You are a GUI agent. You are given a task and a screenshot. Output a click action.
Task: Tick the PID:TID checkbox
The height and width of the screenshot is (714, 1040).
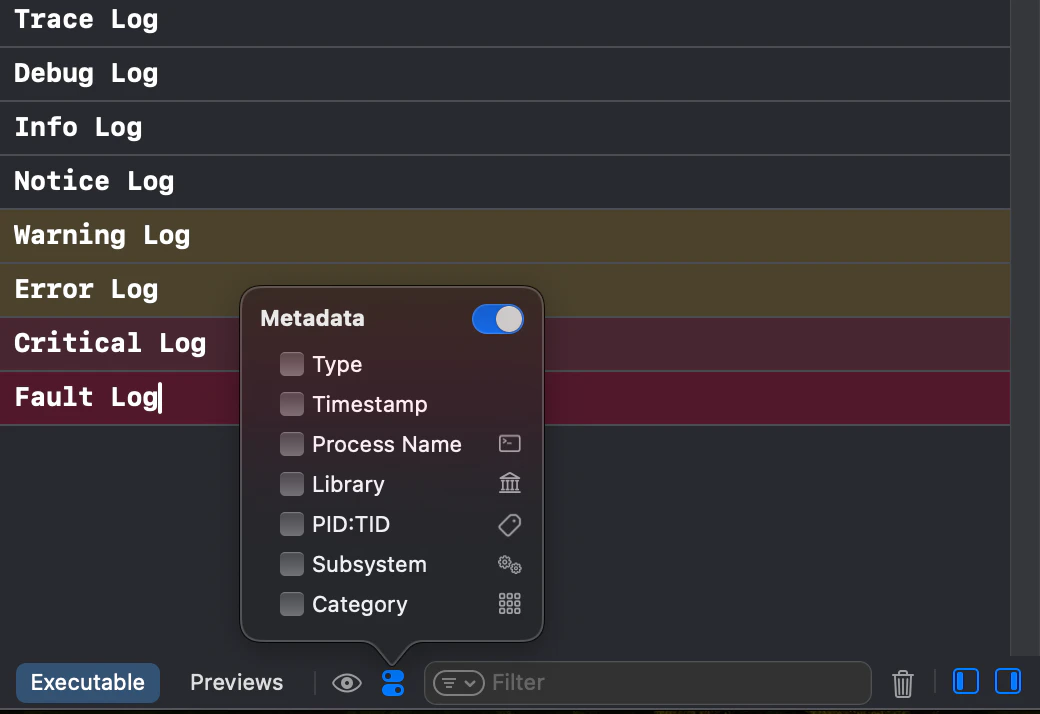292,524
